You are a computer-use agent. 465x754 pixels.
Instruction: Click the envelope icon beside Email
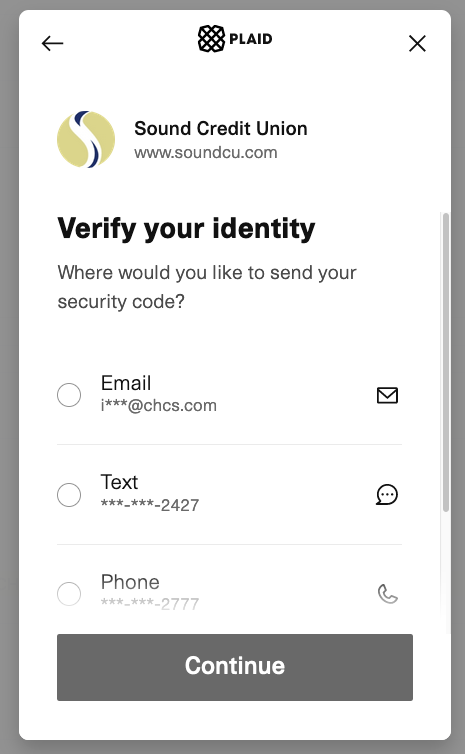pyautogui.click(x=387, y=395)
